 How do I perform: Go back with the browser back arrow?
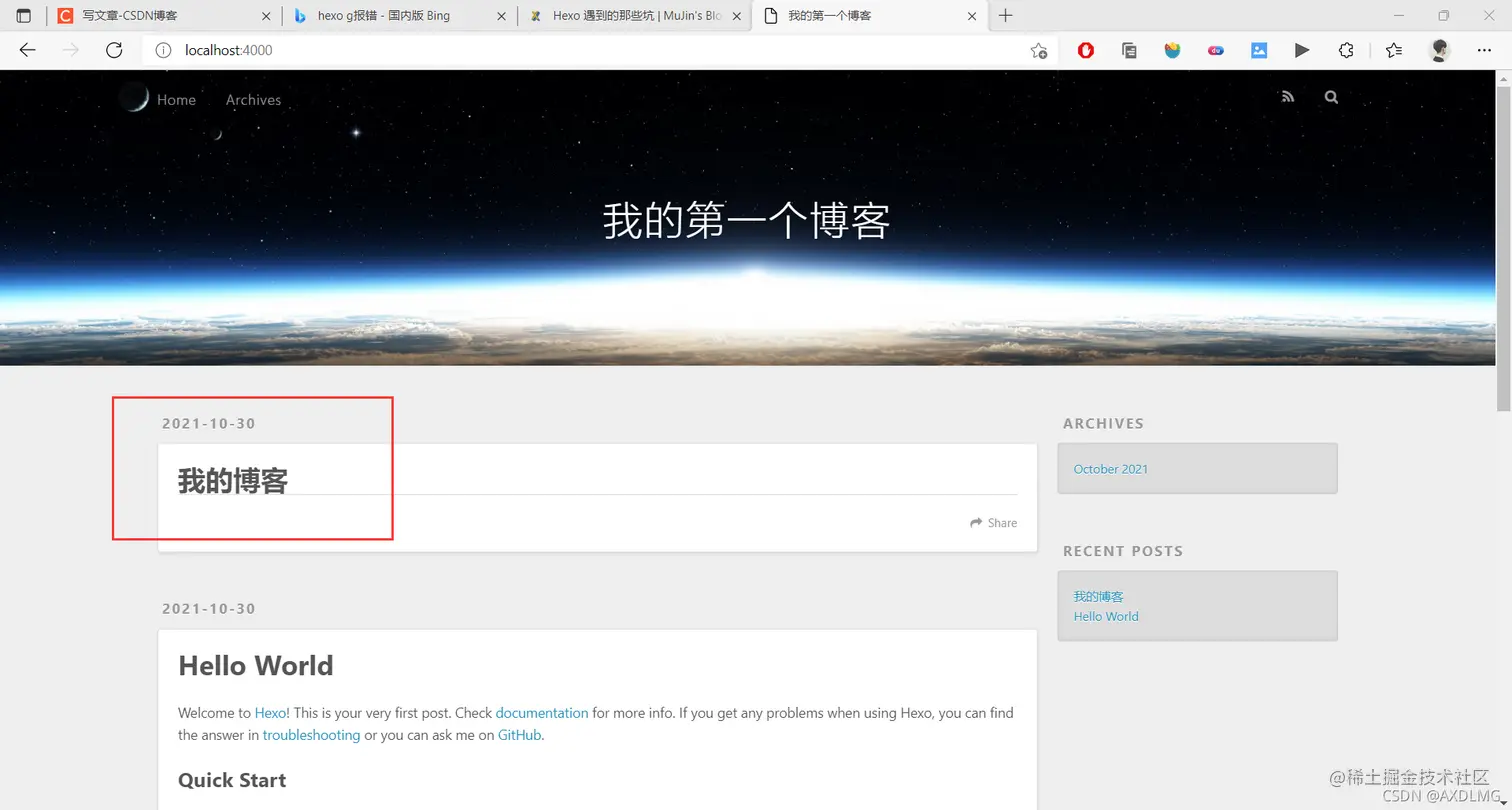click(x=28, y=50)
